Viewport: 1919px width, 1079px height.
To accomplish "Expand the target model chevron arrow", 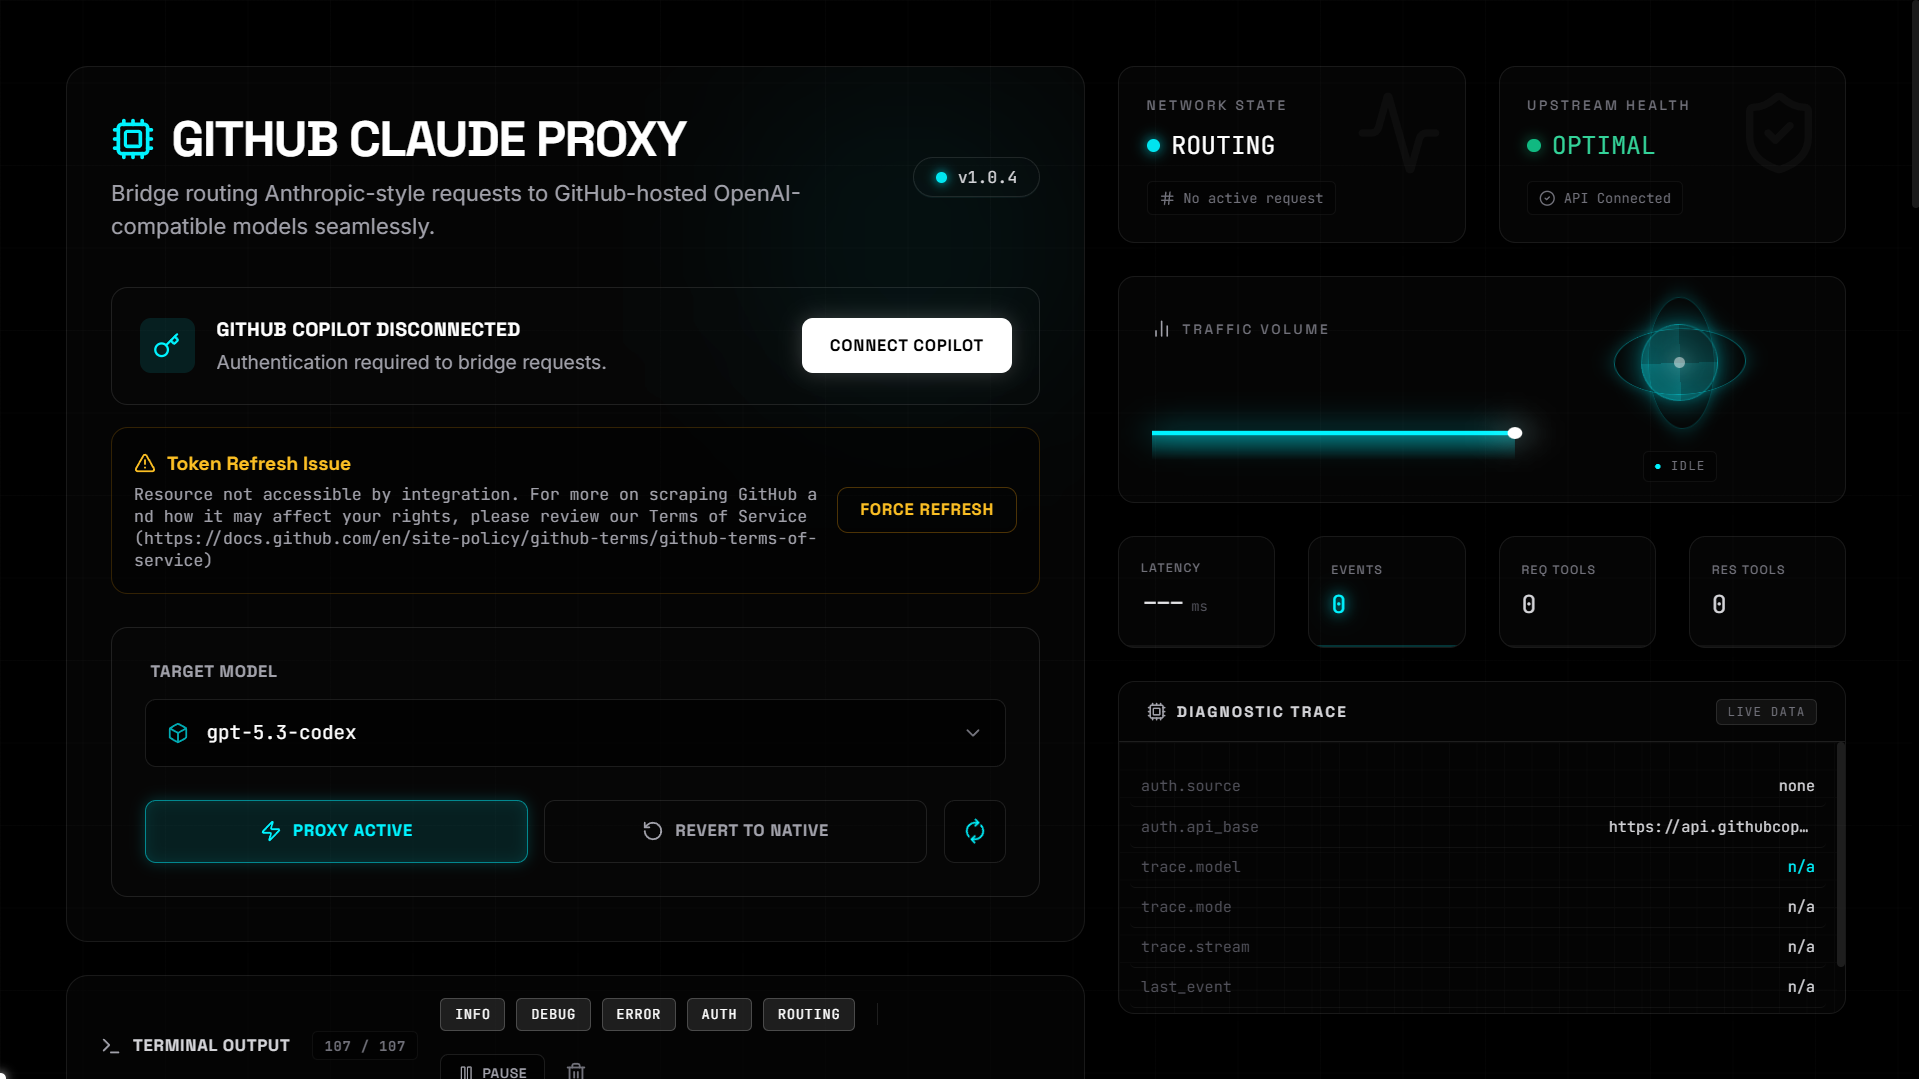I will (973, 733).
